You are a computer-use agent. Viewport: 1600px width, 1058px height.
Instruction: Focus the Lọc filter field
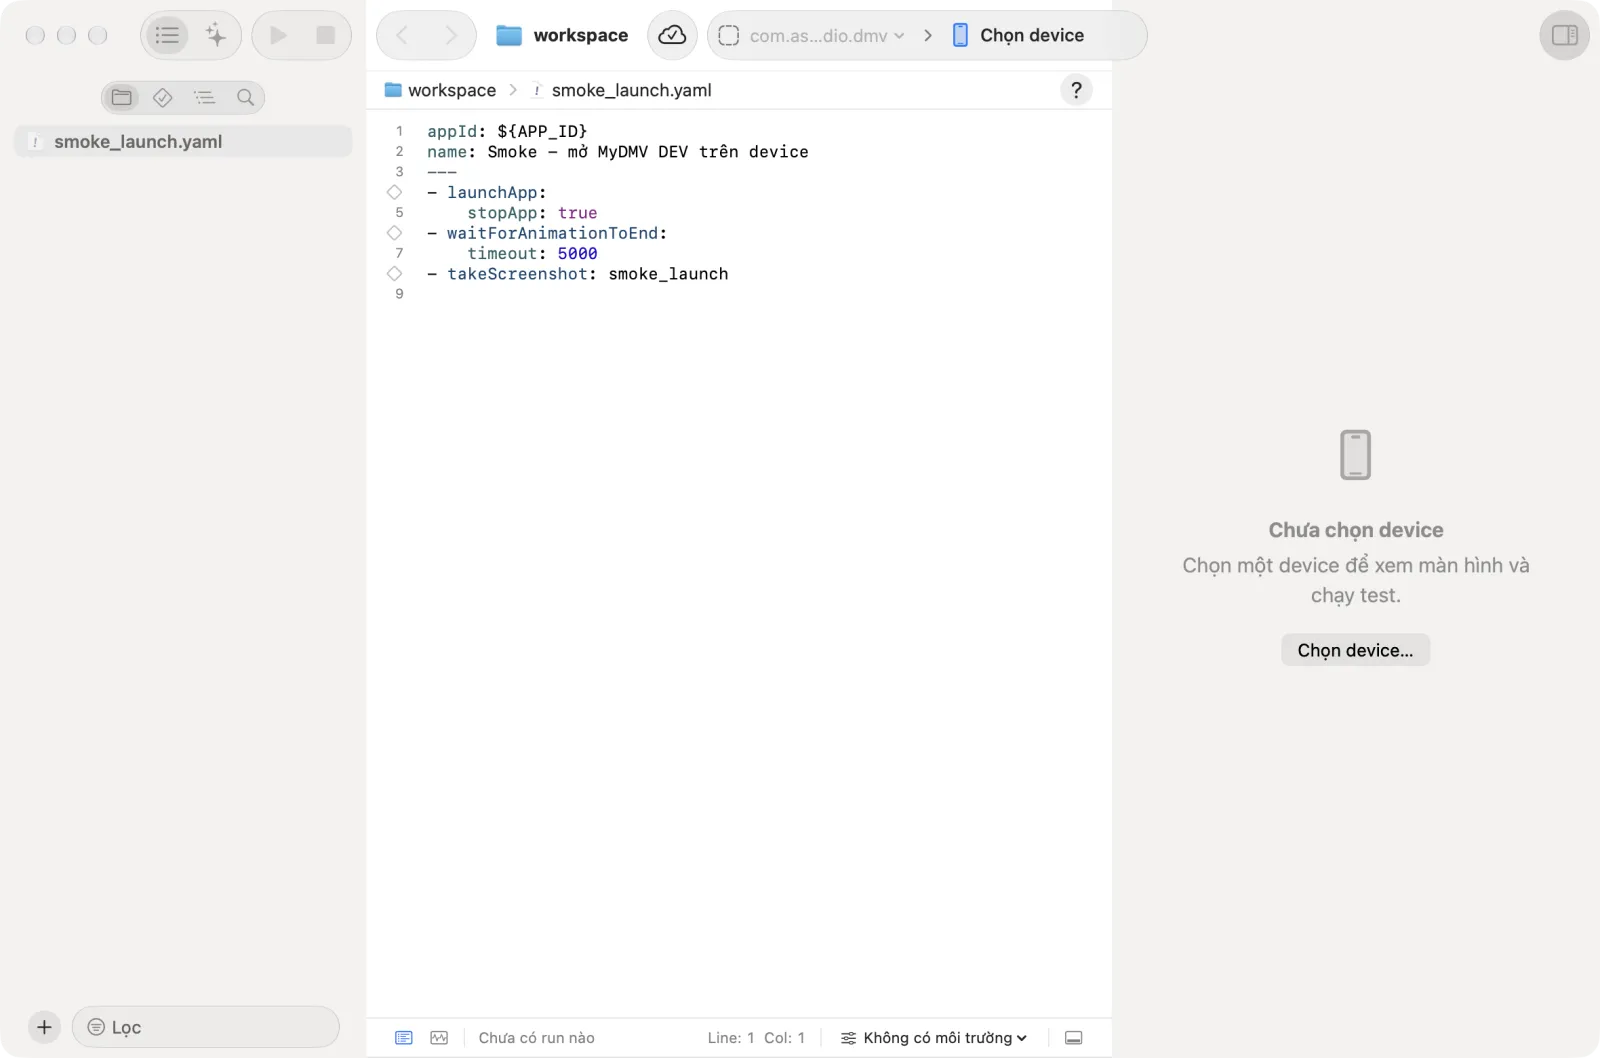click(205, 1027)
